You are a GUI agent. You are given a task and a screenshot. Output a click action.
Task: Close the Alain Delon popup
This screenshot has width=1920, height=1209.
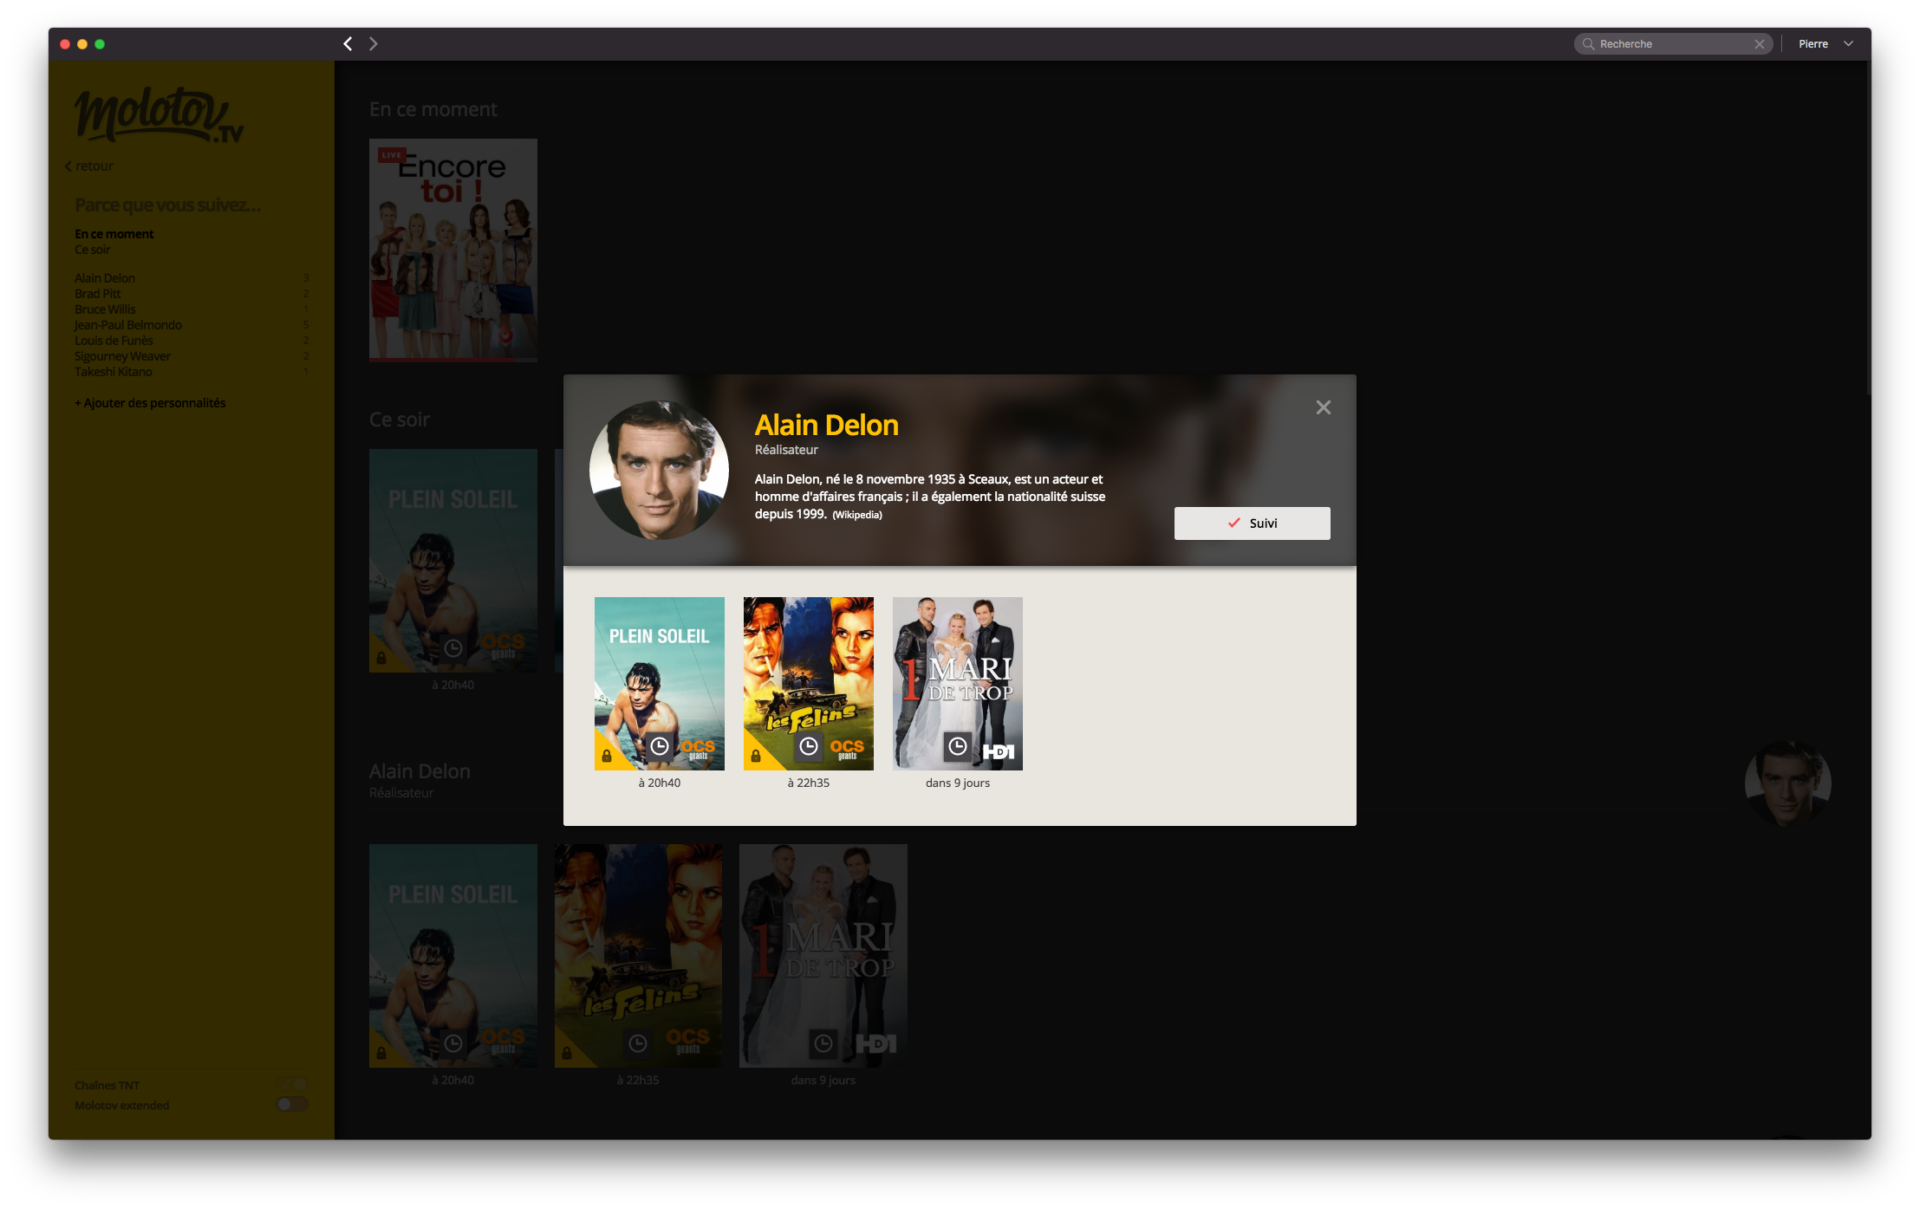(x=1323, y=407)
